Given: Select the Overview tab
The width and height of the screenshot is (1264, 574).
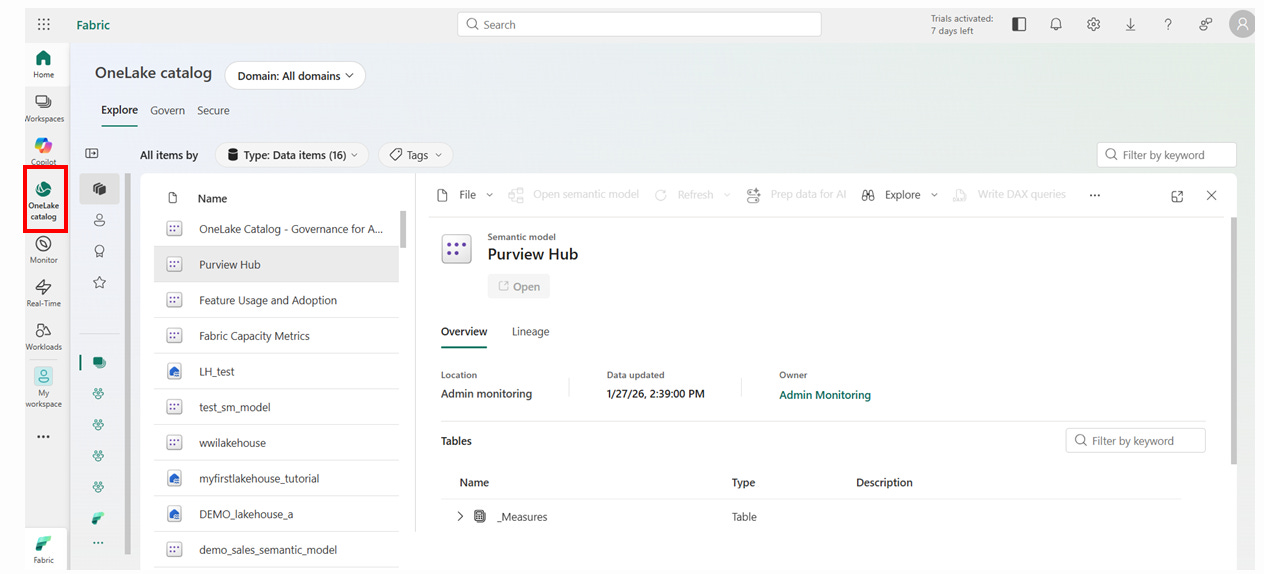Looking at the screenshot, I should point(464,332).
